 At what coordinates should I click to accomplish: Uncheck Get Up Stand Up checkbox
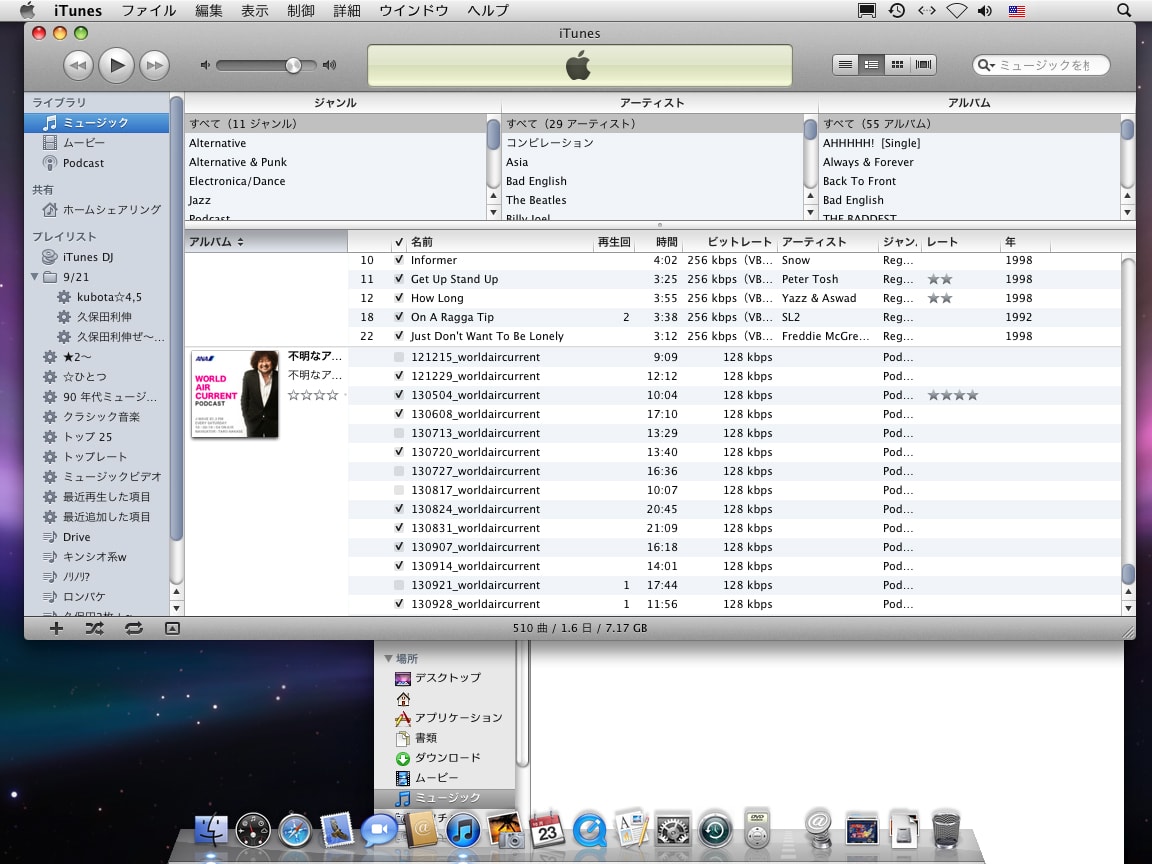point(399,279)
